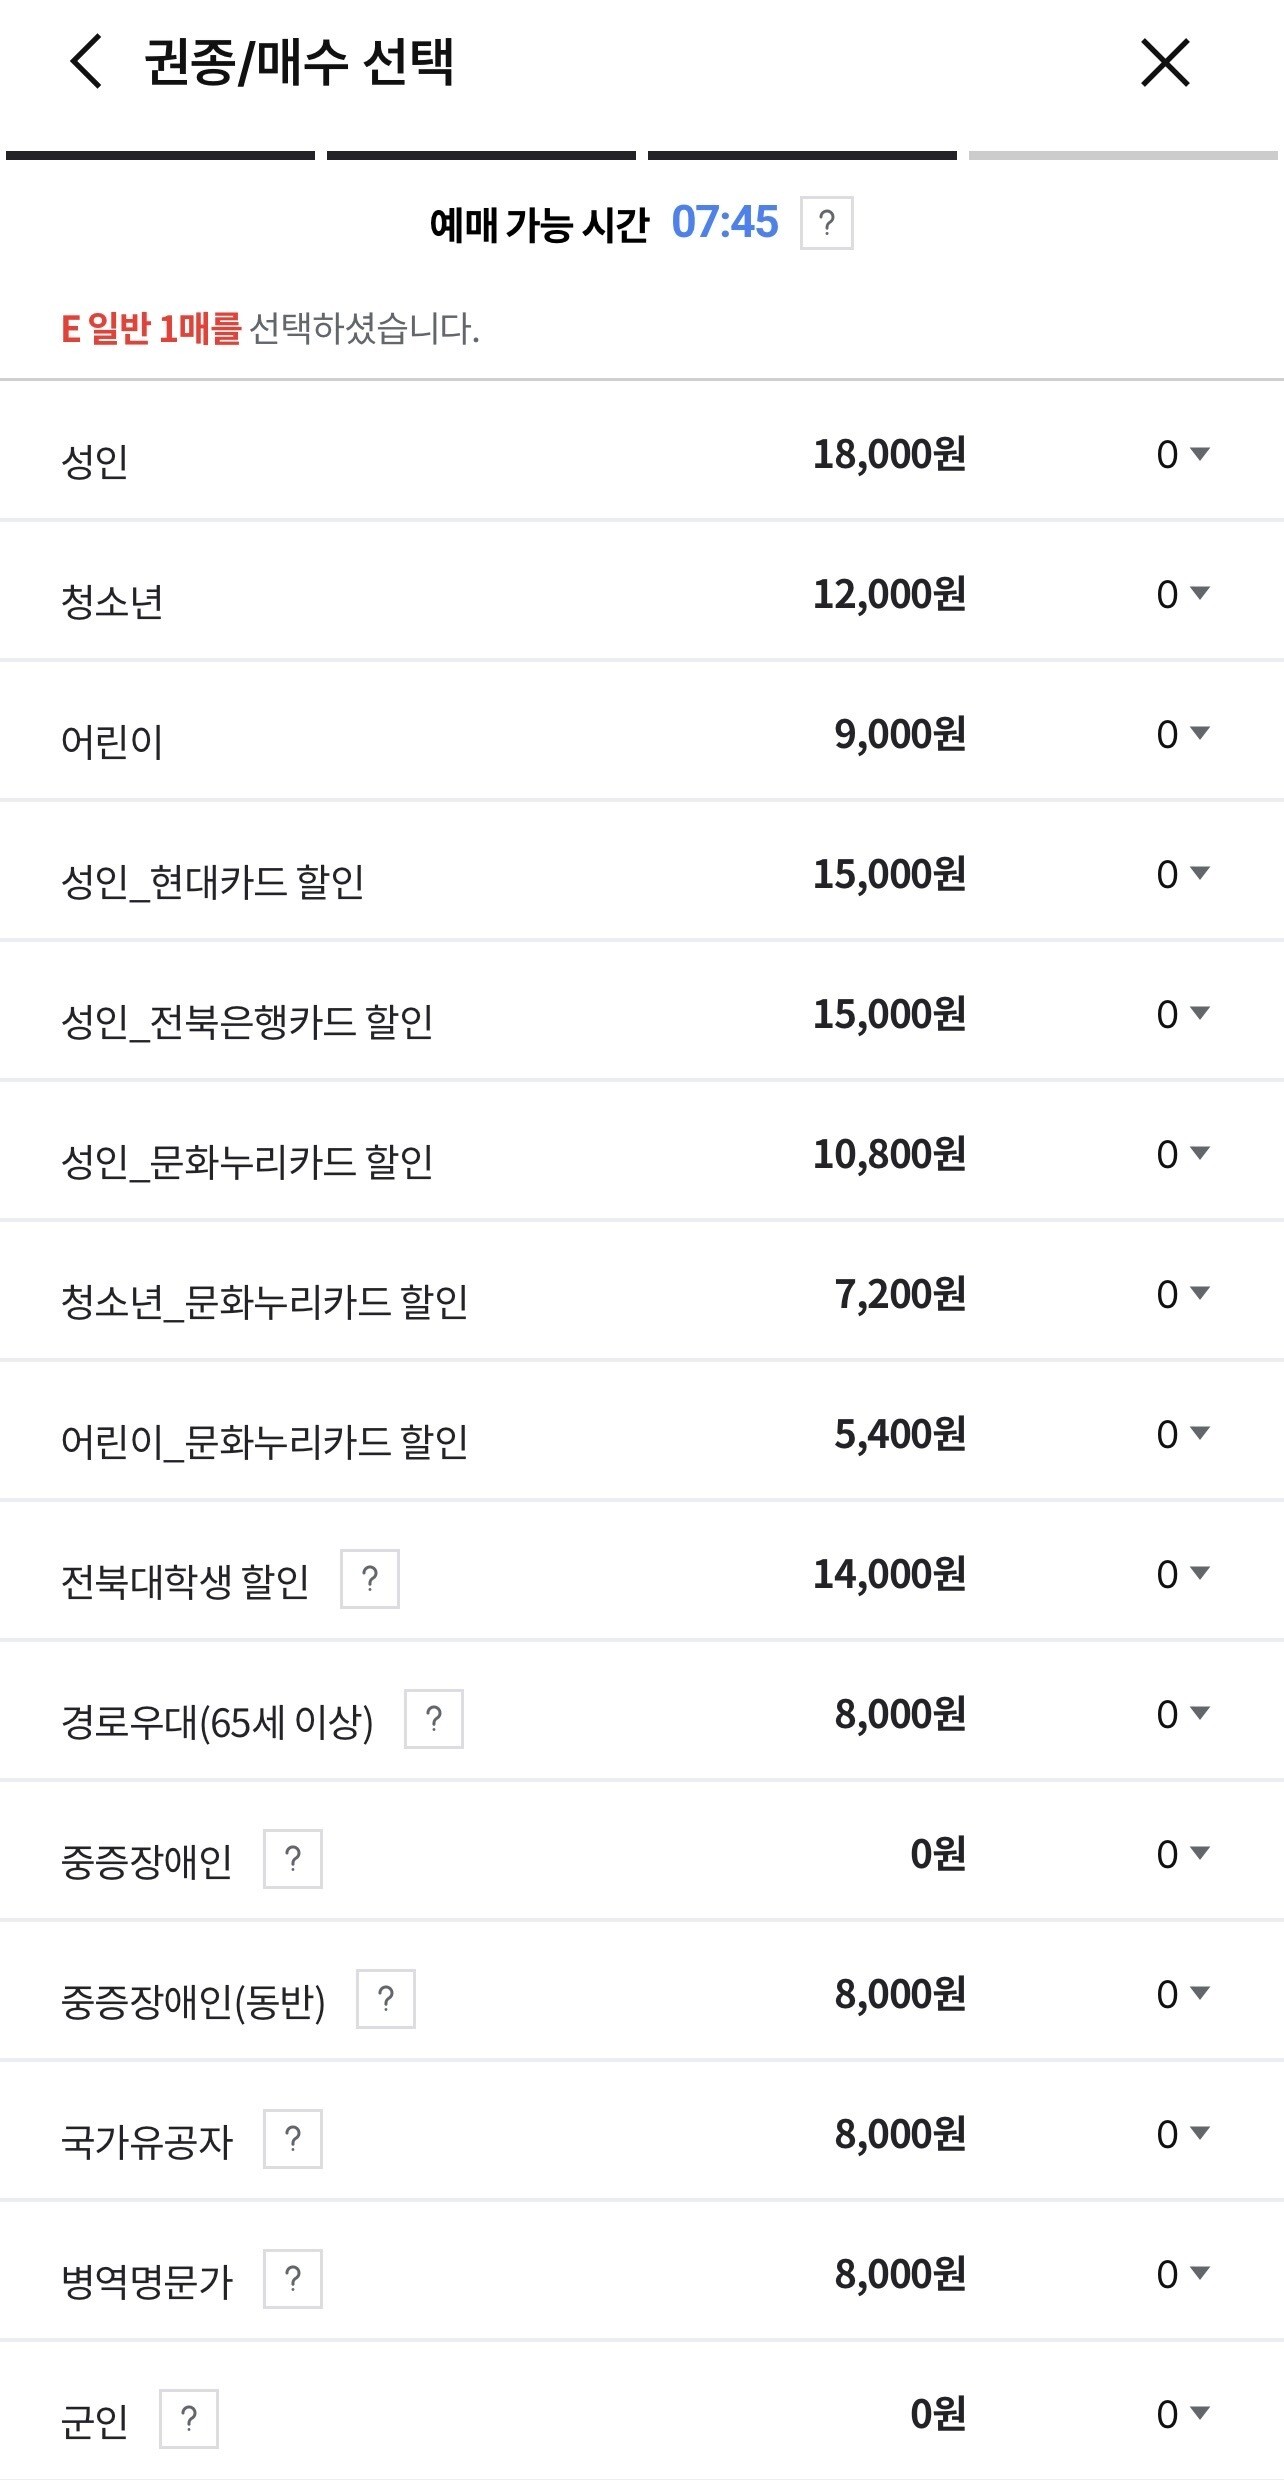Image resolution: width=1284 pixels, height=2480 pixels.
Task: View 국가유공자 discount details icon
Action: pyautogui.click(x=293, y=2139)
